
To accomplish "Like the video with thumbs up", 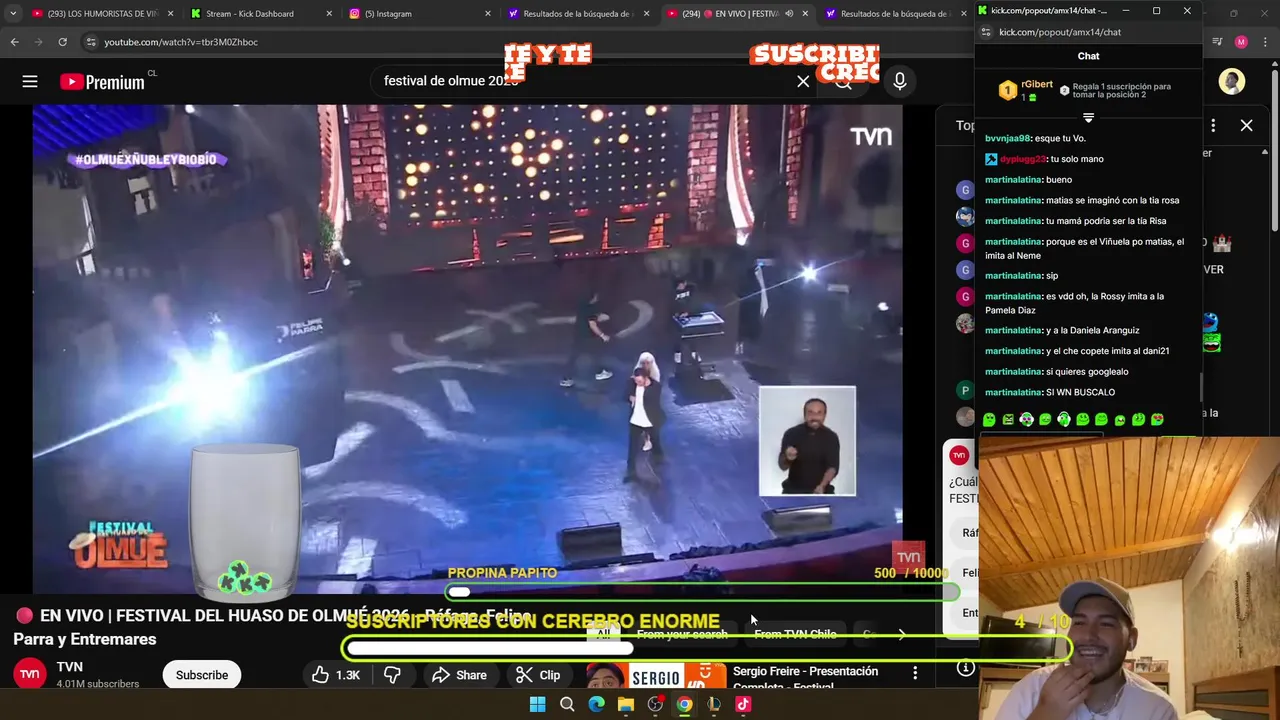I will pyautogui.click(x=336, y=675).
